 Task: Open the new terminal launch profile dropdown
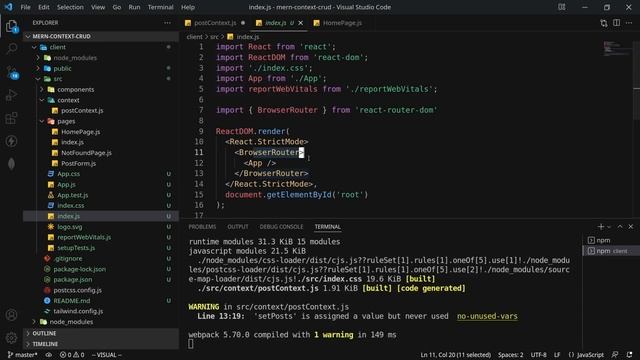click(609, 227)
